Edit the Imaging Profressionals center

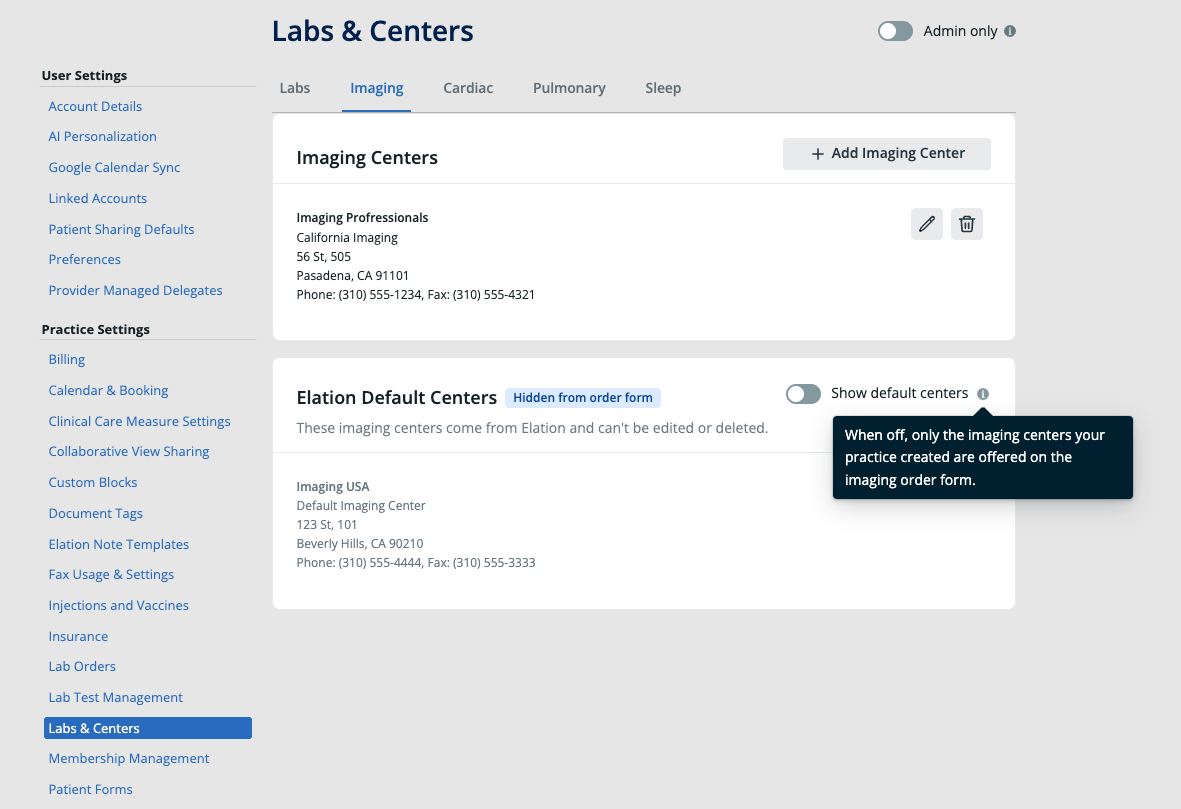tap(926, 224)
